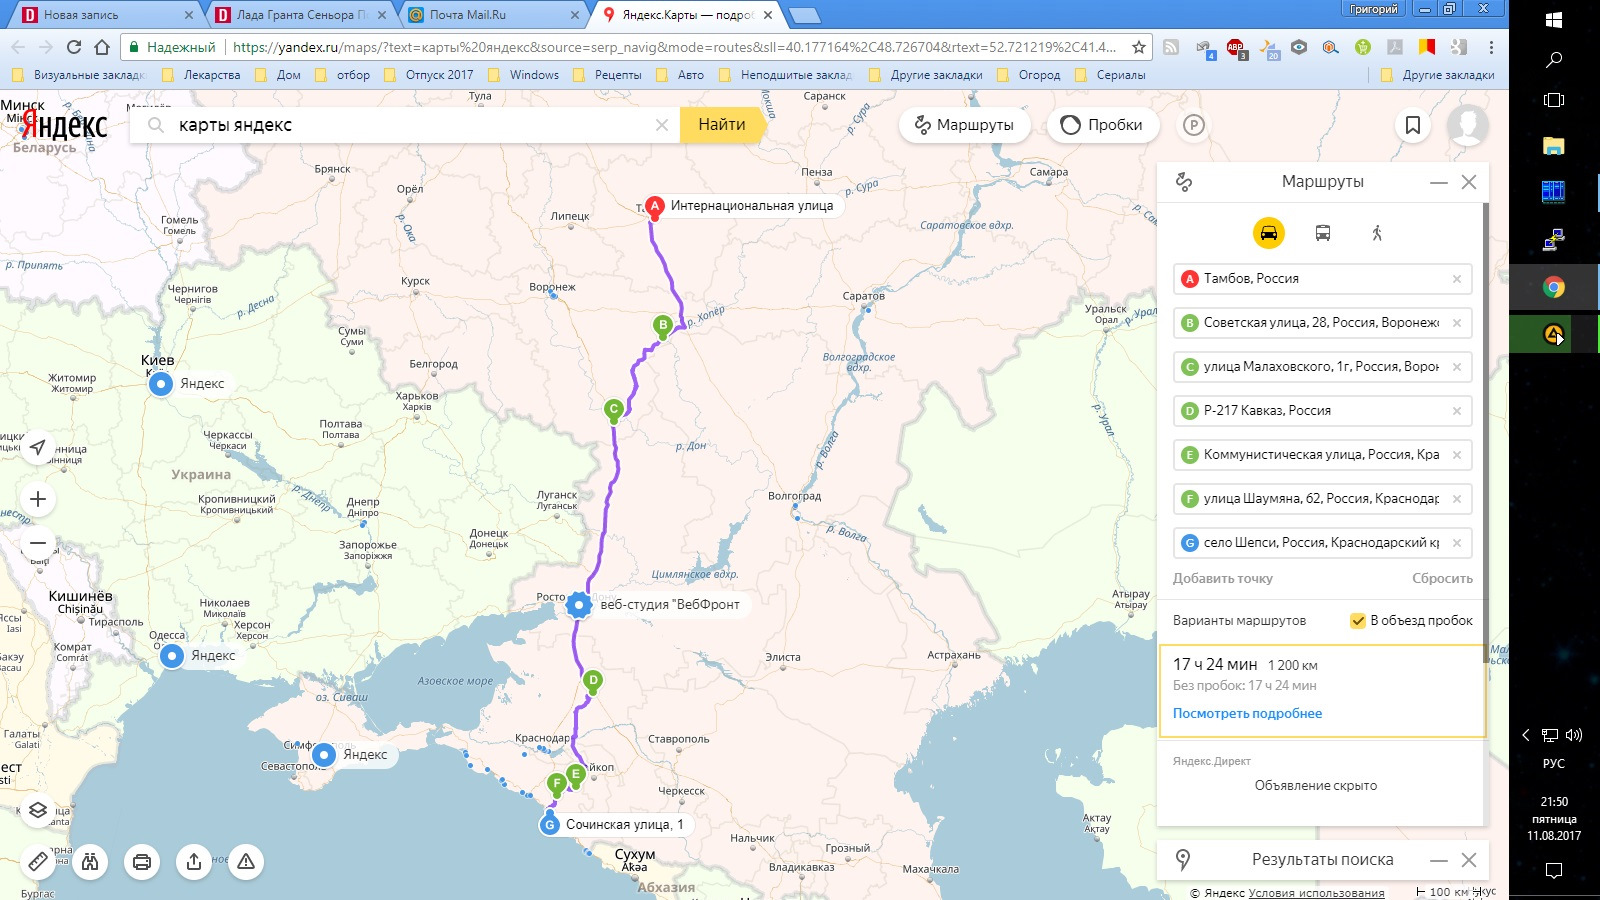Toggle the Пробки traffic layer
The image size is (1600, 900).
pyautogui.click(x=1102, y=125)
